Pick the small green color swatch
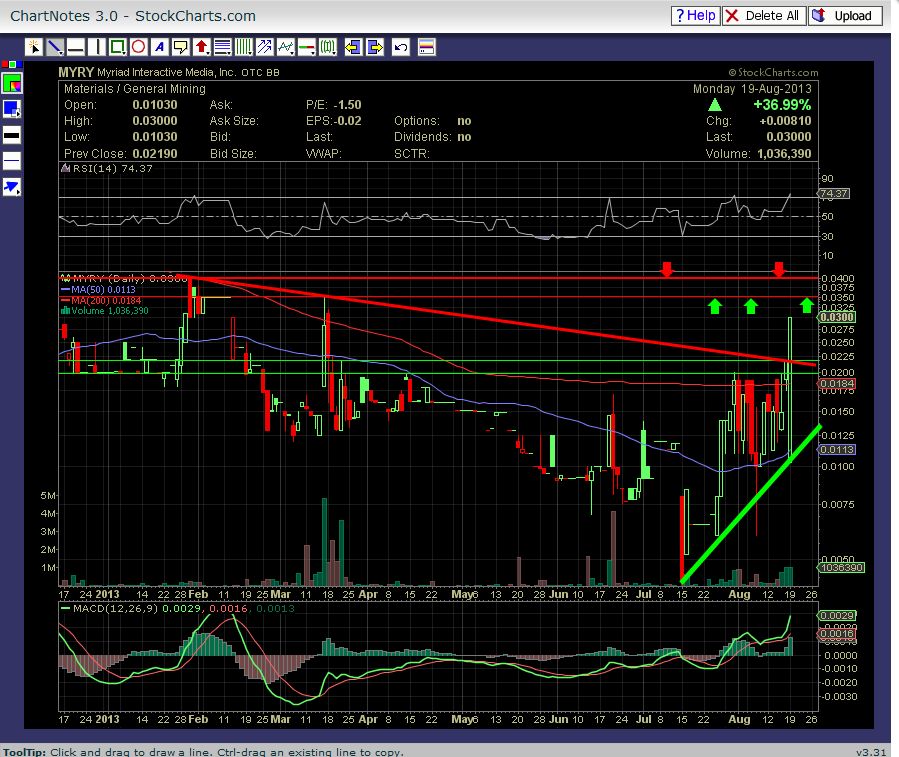The image size is (899, 757). (12, 64)
